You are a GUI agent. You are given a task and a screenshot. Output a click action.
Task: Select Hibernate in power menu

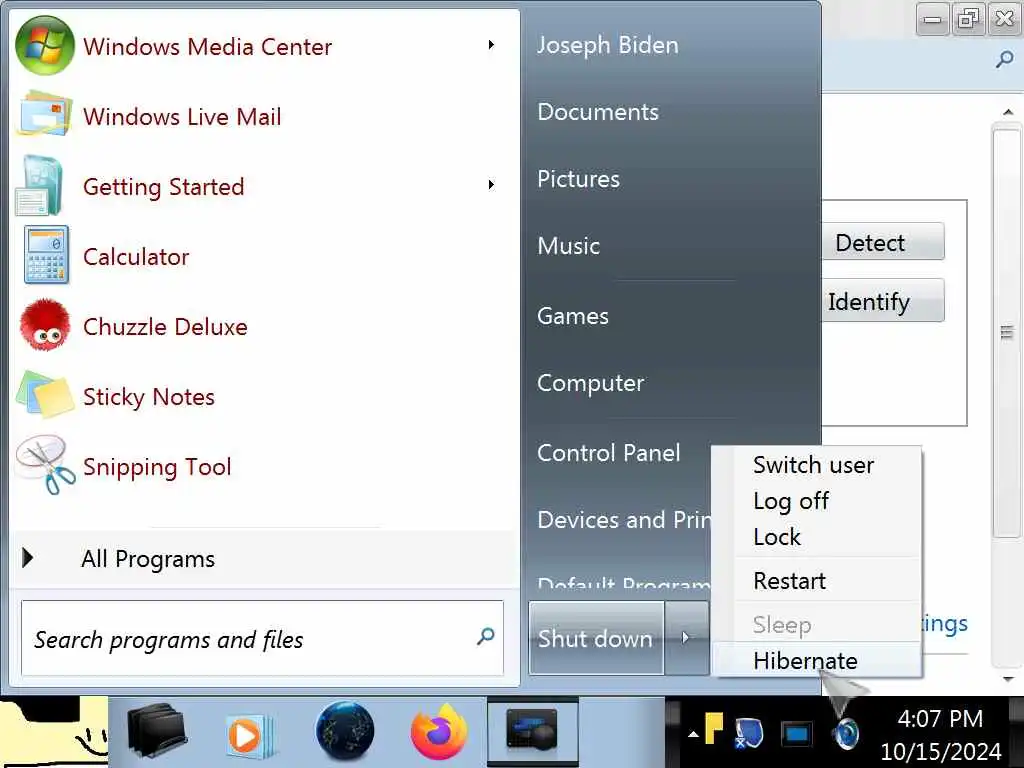[805, 660]
